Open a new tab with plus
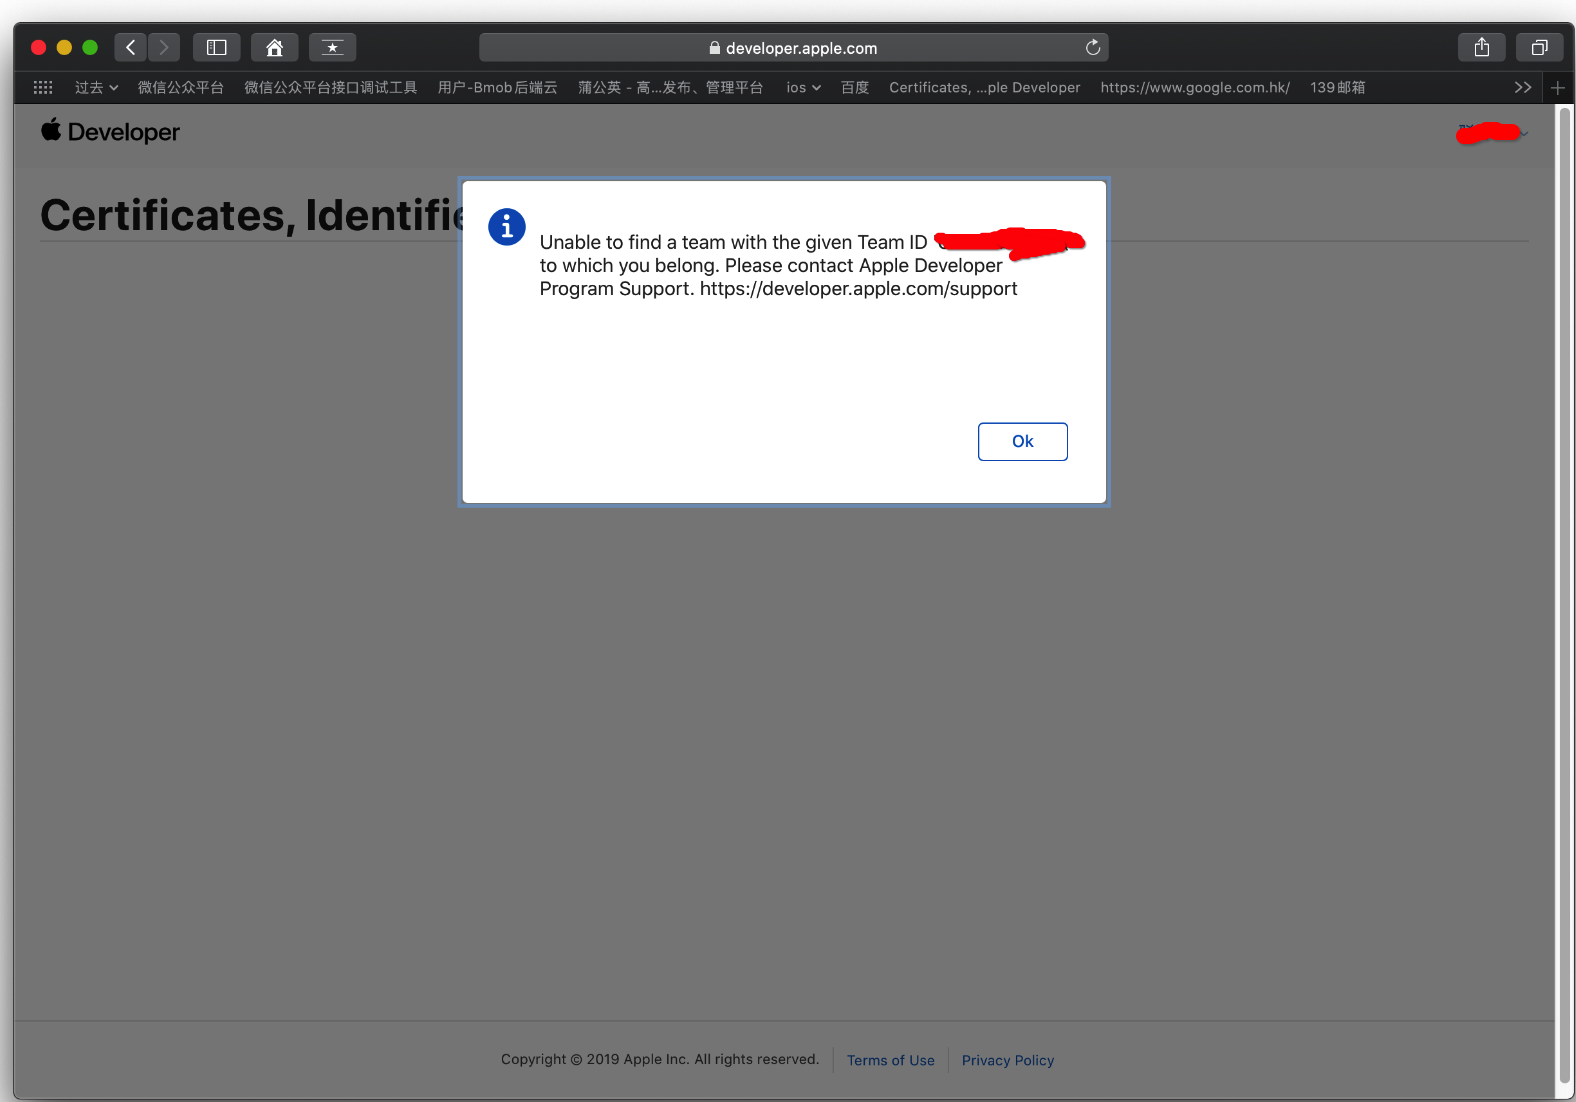Viewport: 1576px width, 1102px height. (1557, 88)
